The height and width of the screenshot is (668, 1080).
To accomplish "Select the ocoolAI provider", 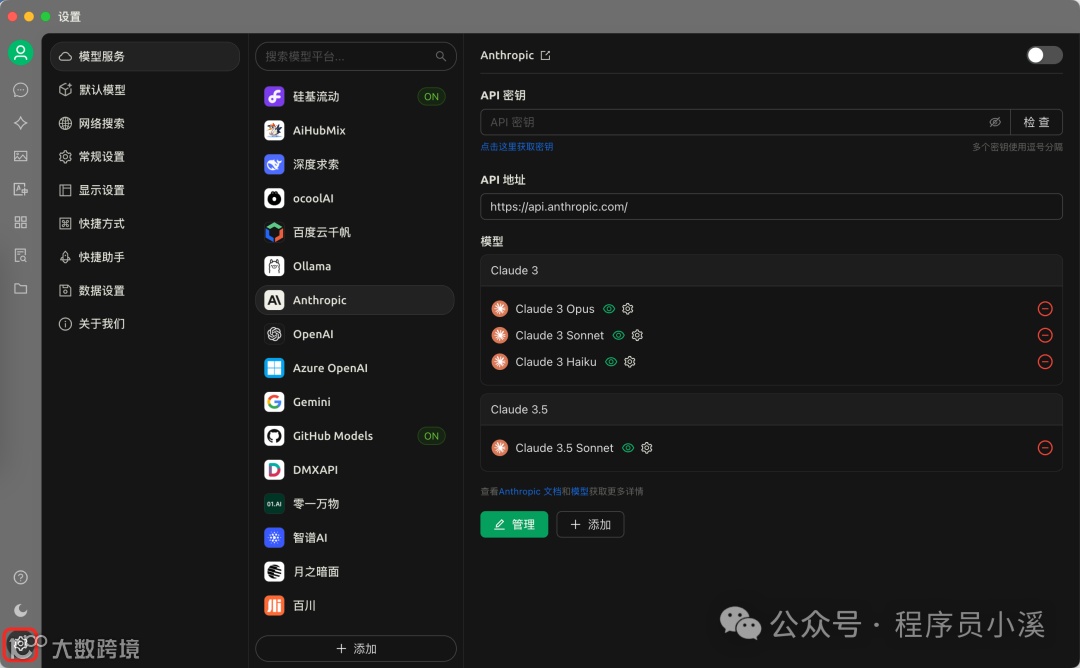I will point(355,198).
